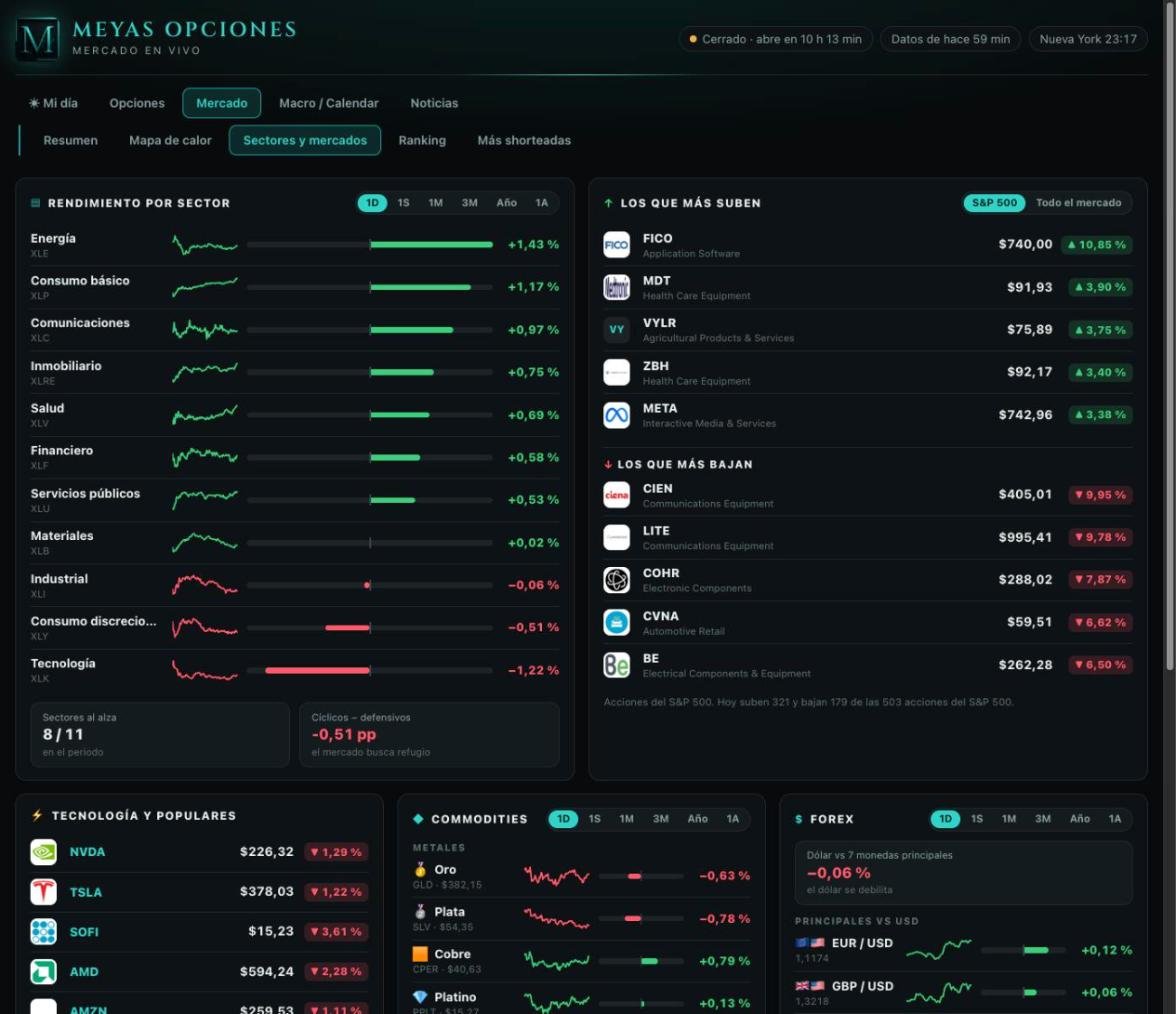Open the FICO company logo

tap(616, 244)
